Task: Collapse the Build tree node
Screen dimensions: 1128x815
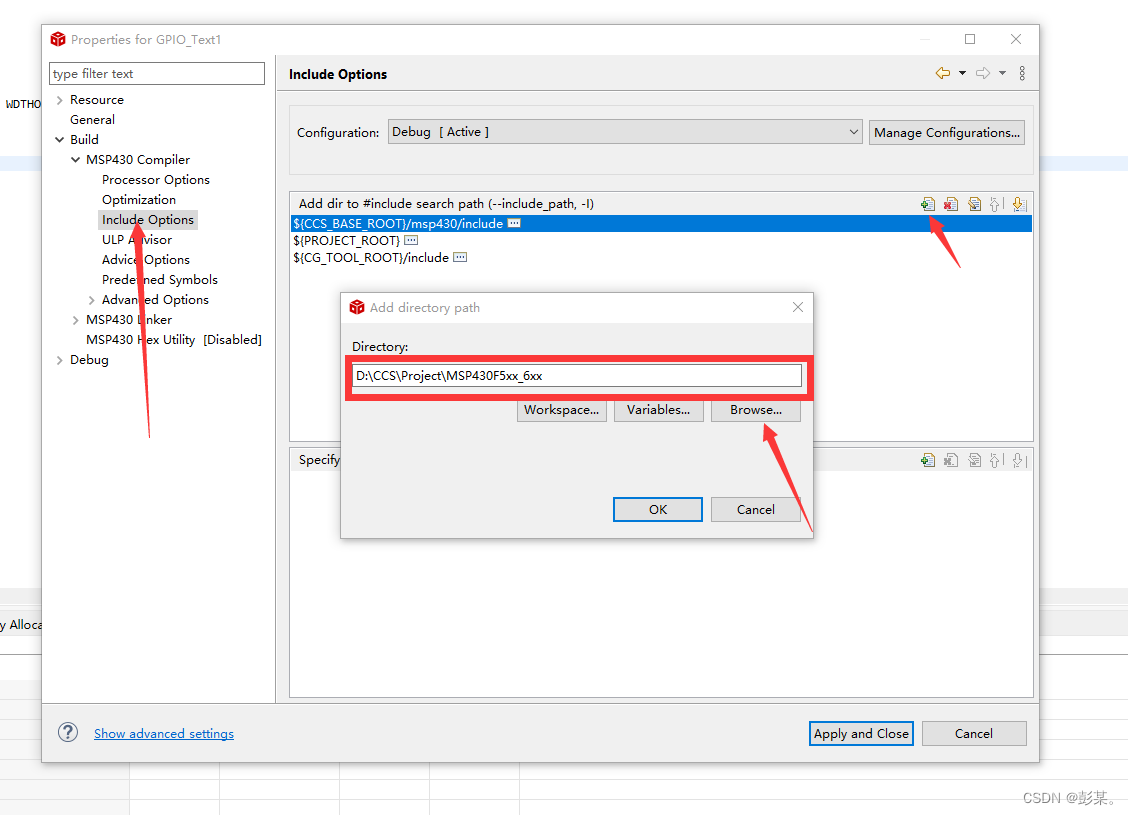Action: [x=60, y=140]
